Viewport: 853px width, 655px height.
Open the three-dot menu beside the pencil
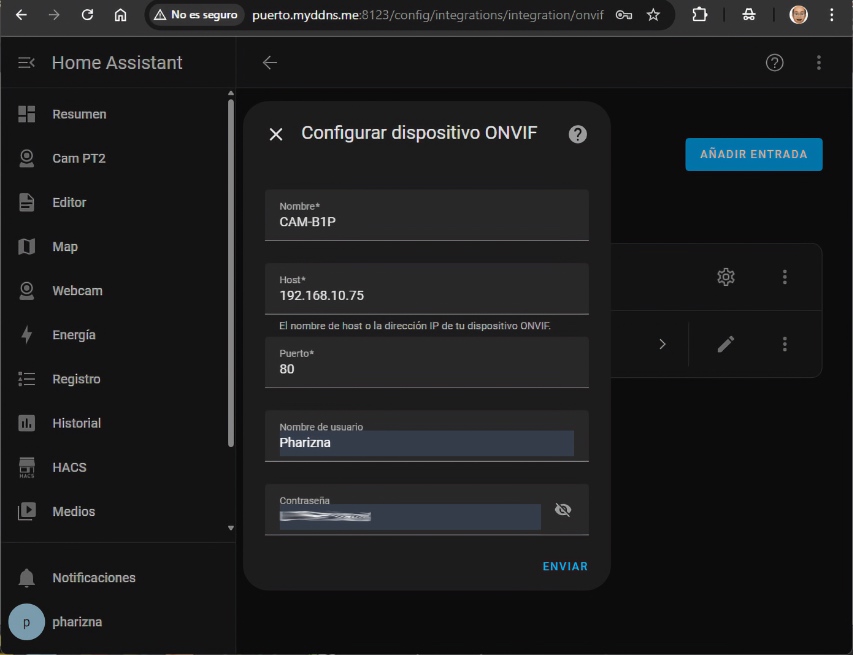point(784,344)
